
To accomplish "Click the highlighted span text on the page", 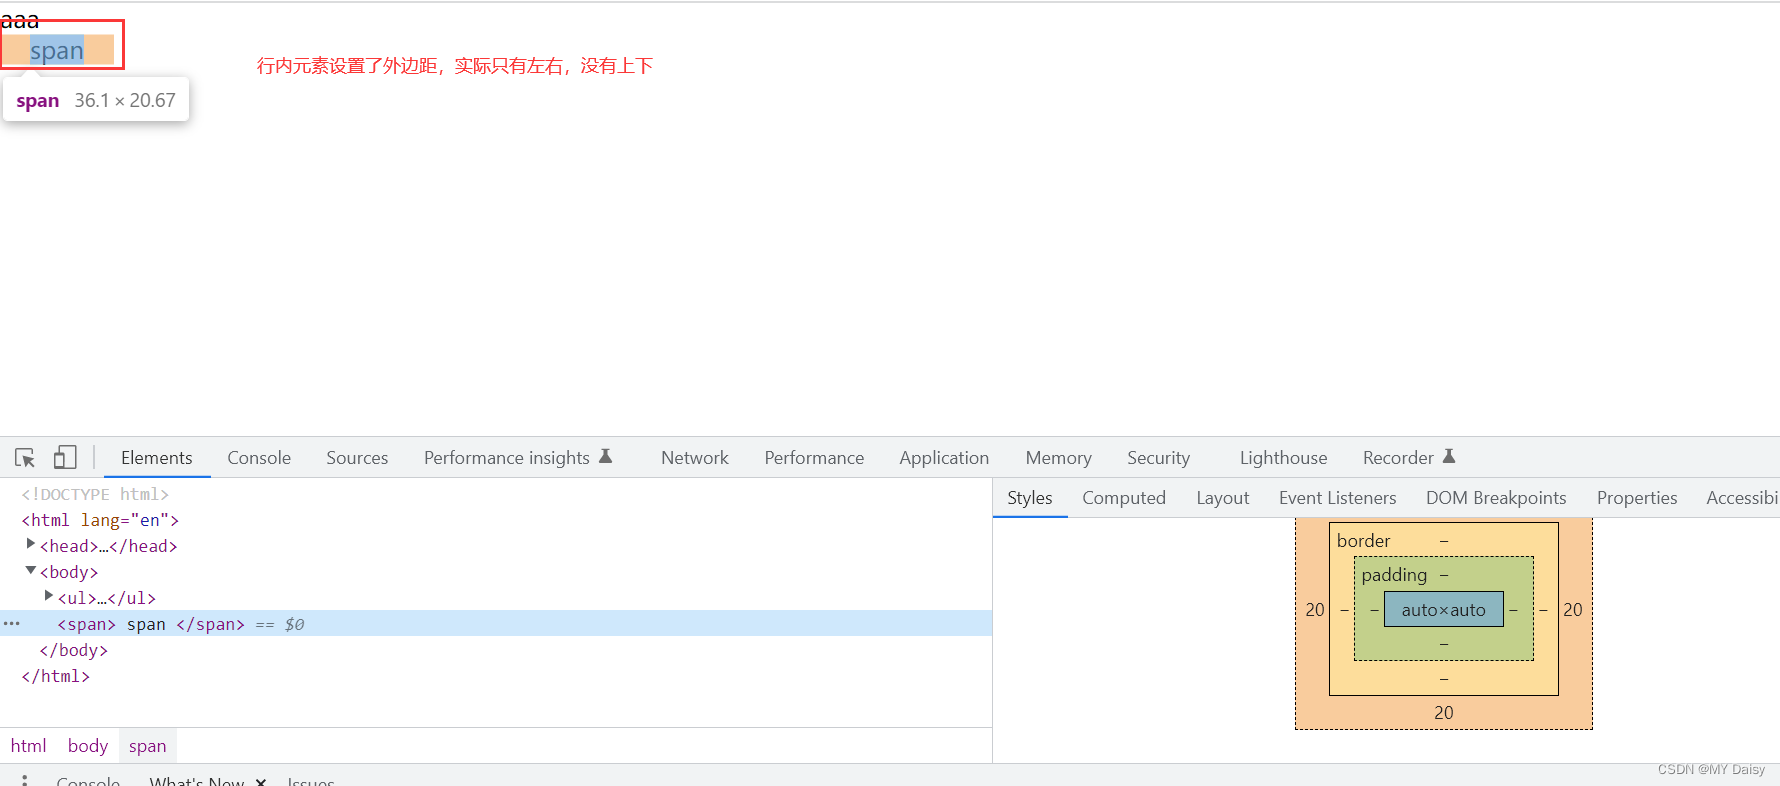I will [57, 51].
